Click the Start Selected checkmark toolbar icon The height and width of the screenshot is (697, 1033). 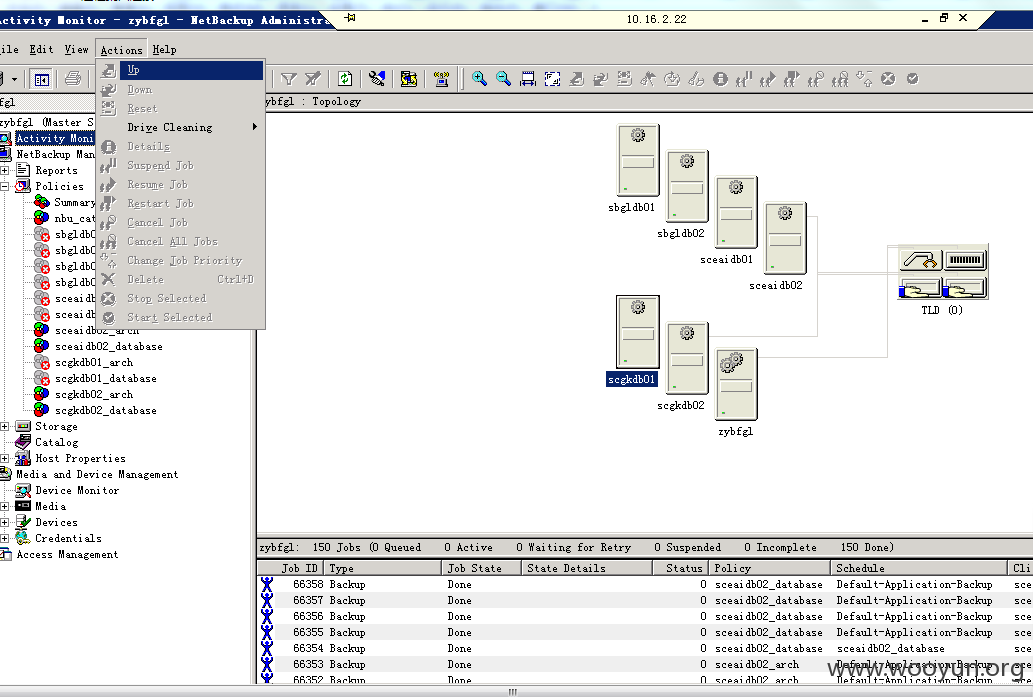tap(912, 79)
